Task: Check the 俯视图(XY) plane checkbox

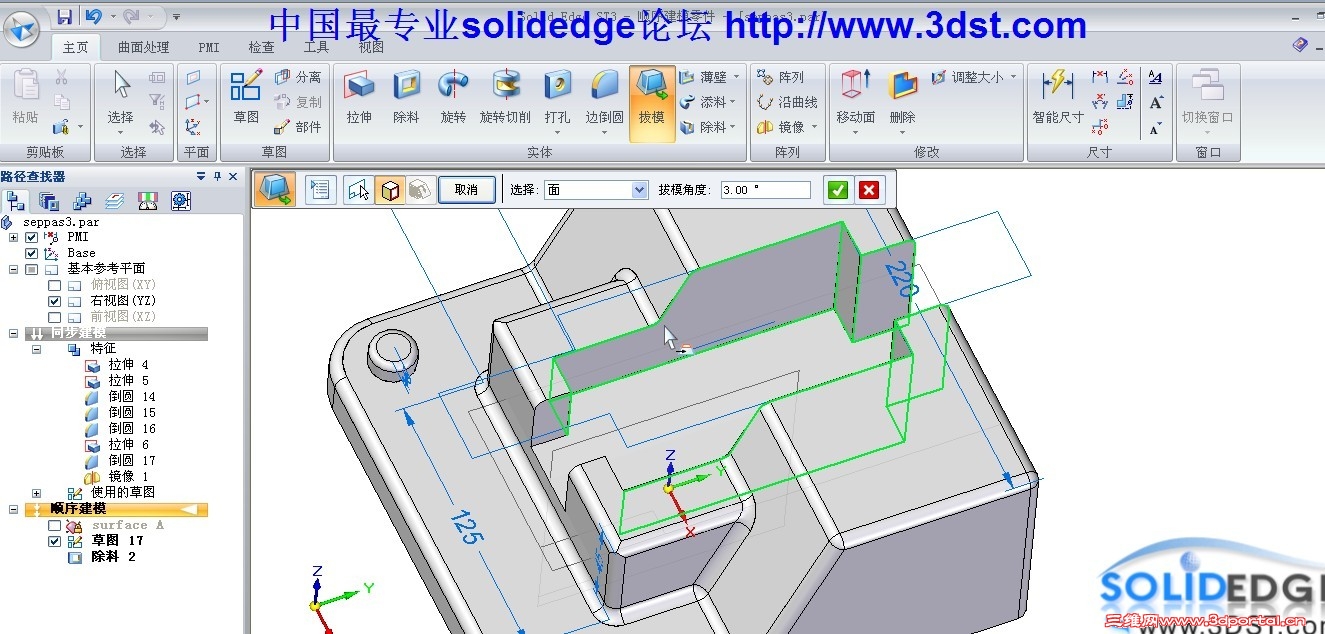Action: click(54, 285)
